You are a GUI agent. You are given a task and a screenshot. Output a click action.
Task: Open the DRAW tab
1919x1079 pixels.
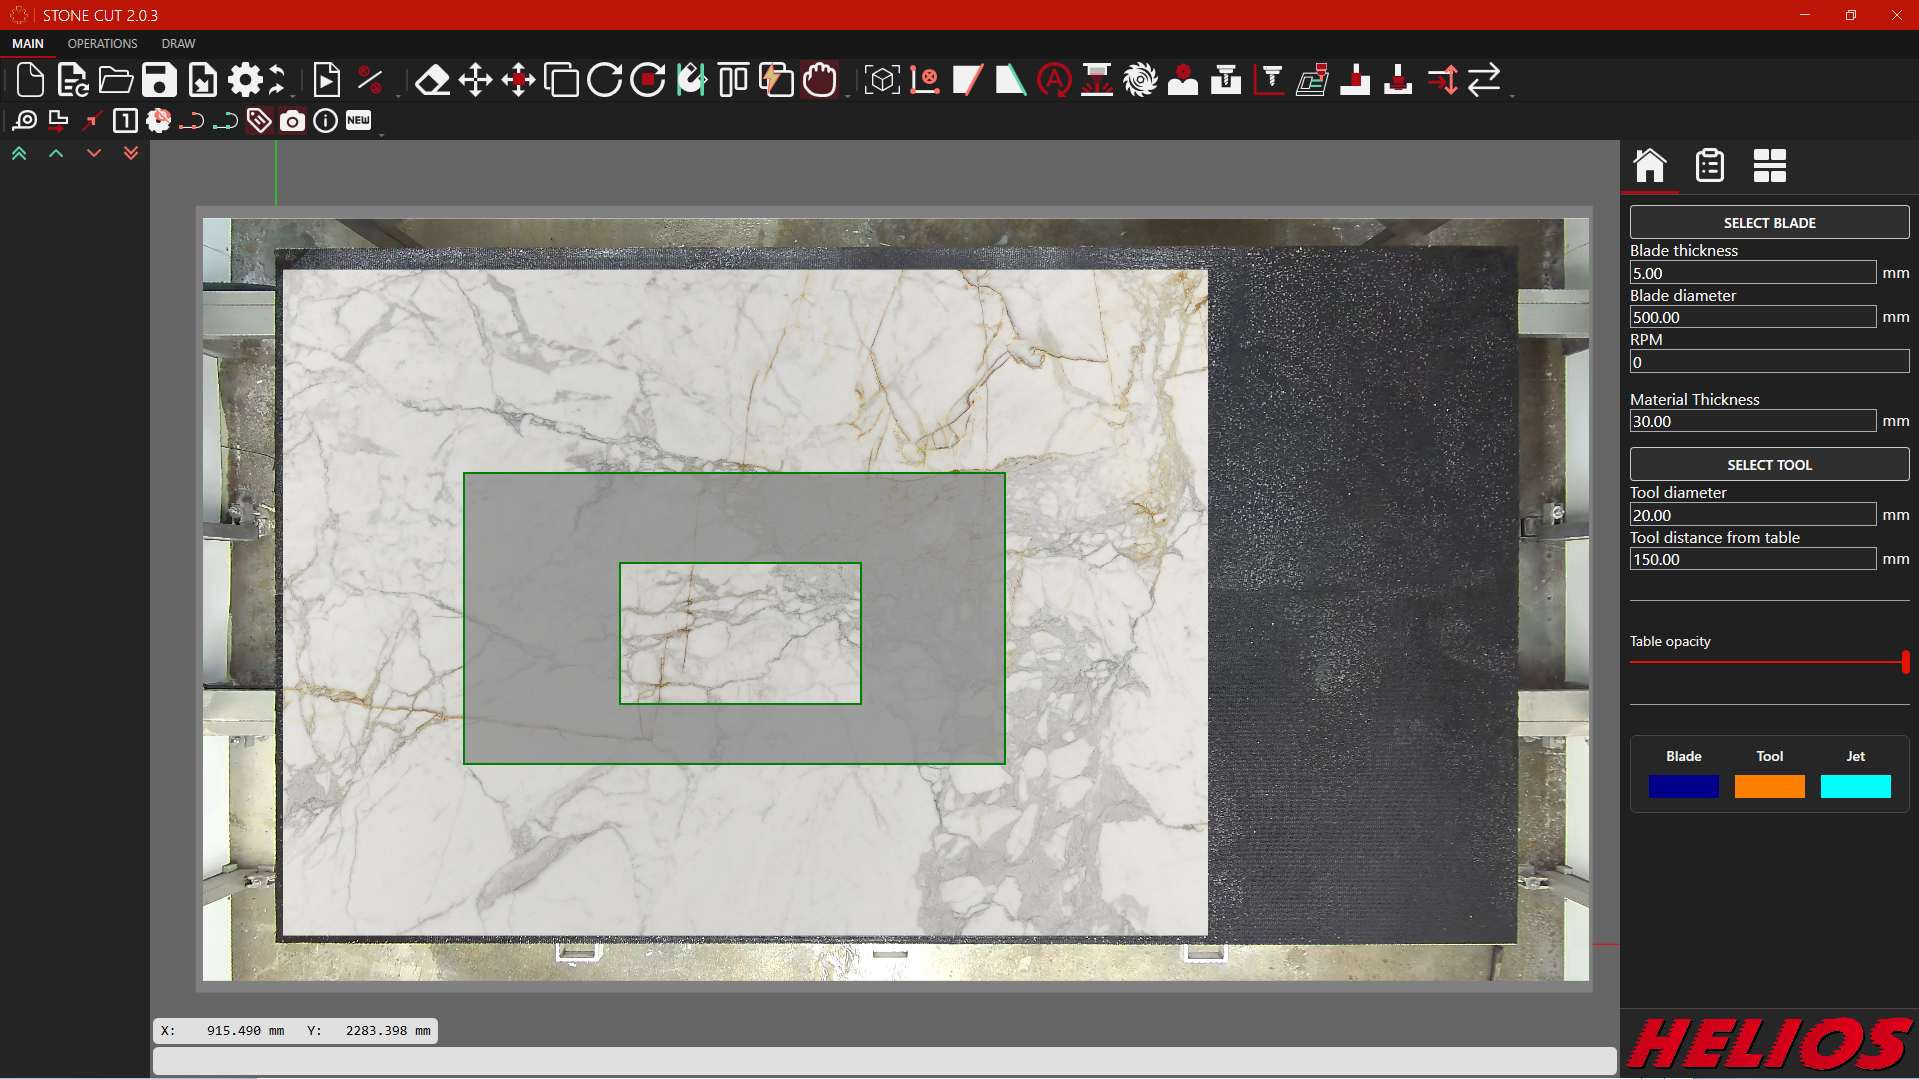178,44
